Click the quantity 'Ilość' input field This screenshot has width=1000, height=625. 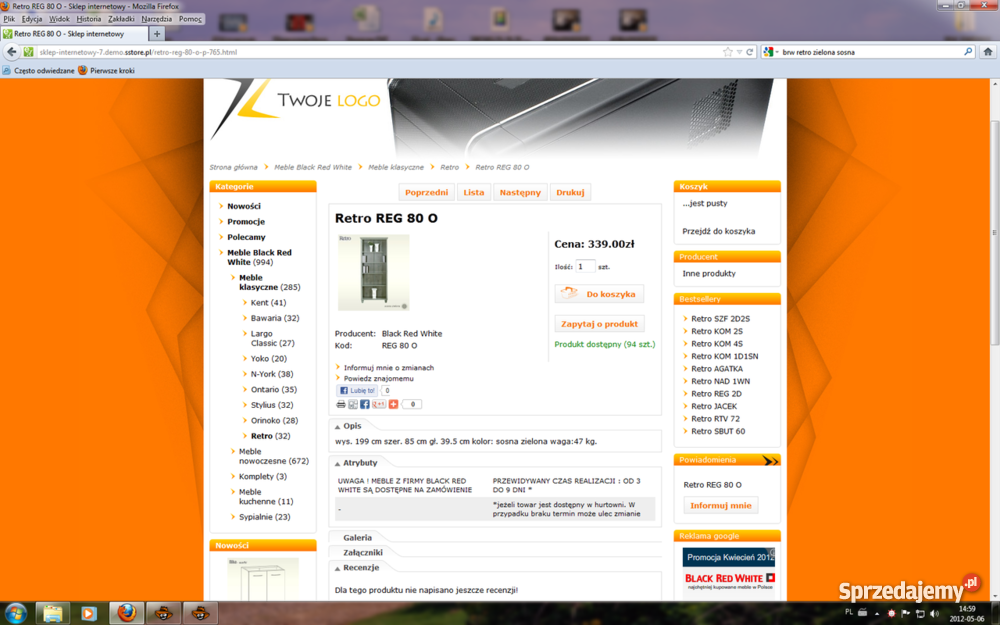click(585, 267)
